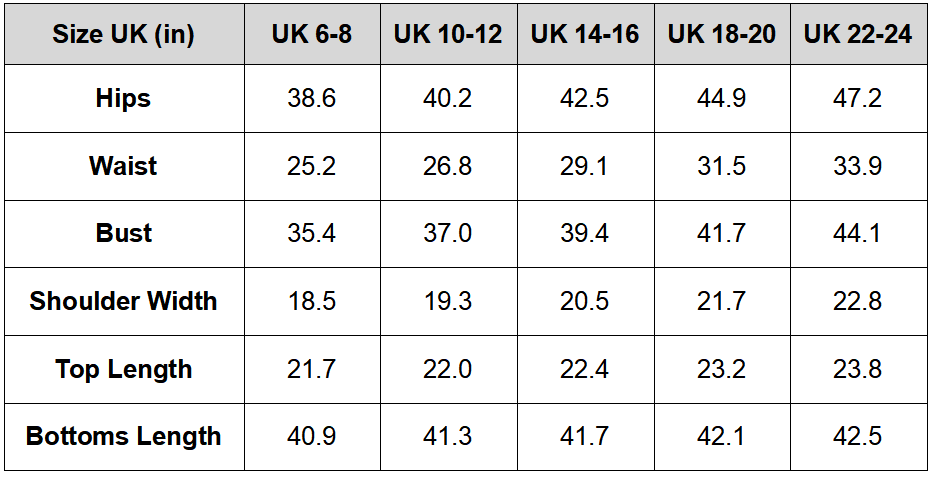Viewport: 933px width, 477px height.
Task: Click the Bust value 39.4 cell
Action: 585,233
